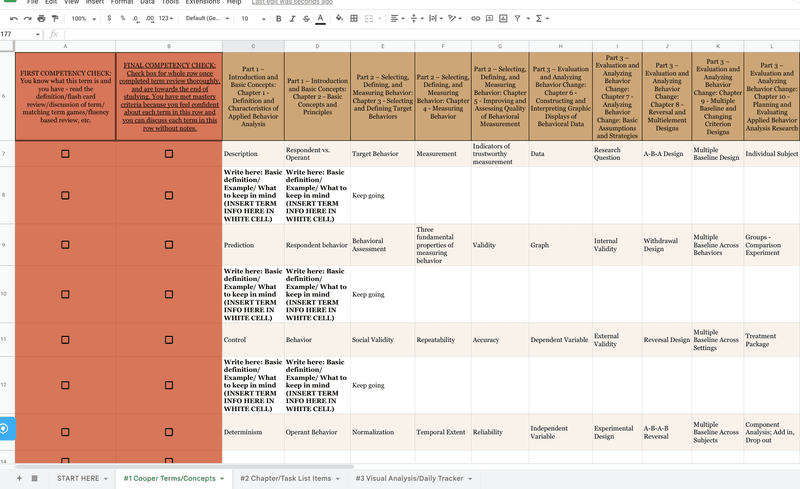Select the 'Social Validity' cell
800x489 pixels.
click(x=383, y=339)
